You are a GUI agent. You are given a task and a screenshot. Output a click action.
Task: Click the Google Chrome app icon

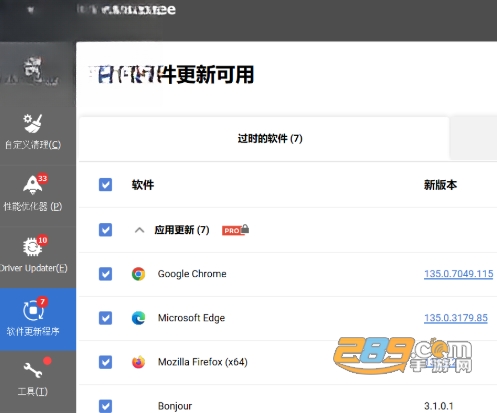tap(138, 274)
